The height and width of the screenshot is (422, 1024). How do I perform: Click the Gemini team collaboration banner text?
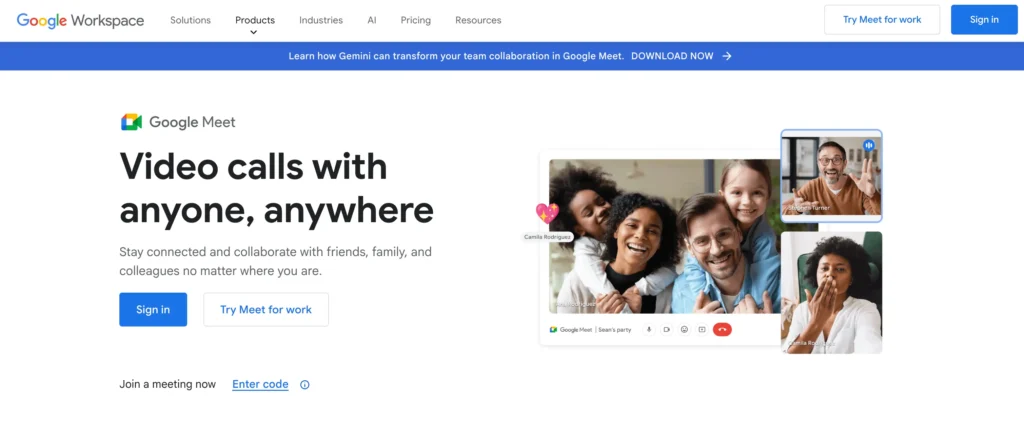coord(456,56)
